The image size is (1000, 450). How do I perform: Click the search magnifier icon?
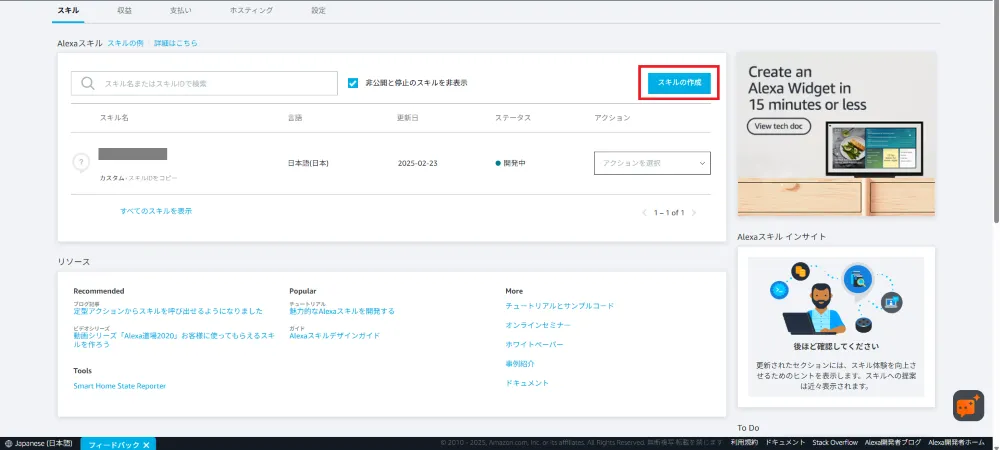[x=88, y=83]
